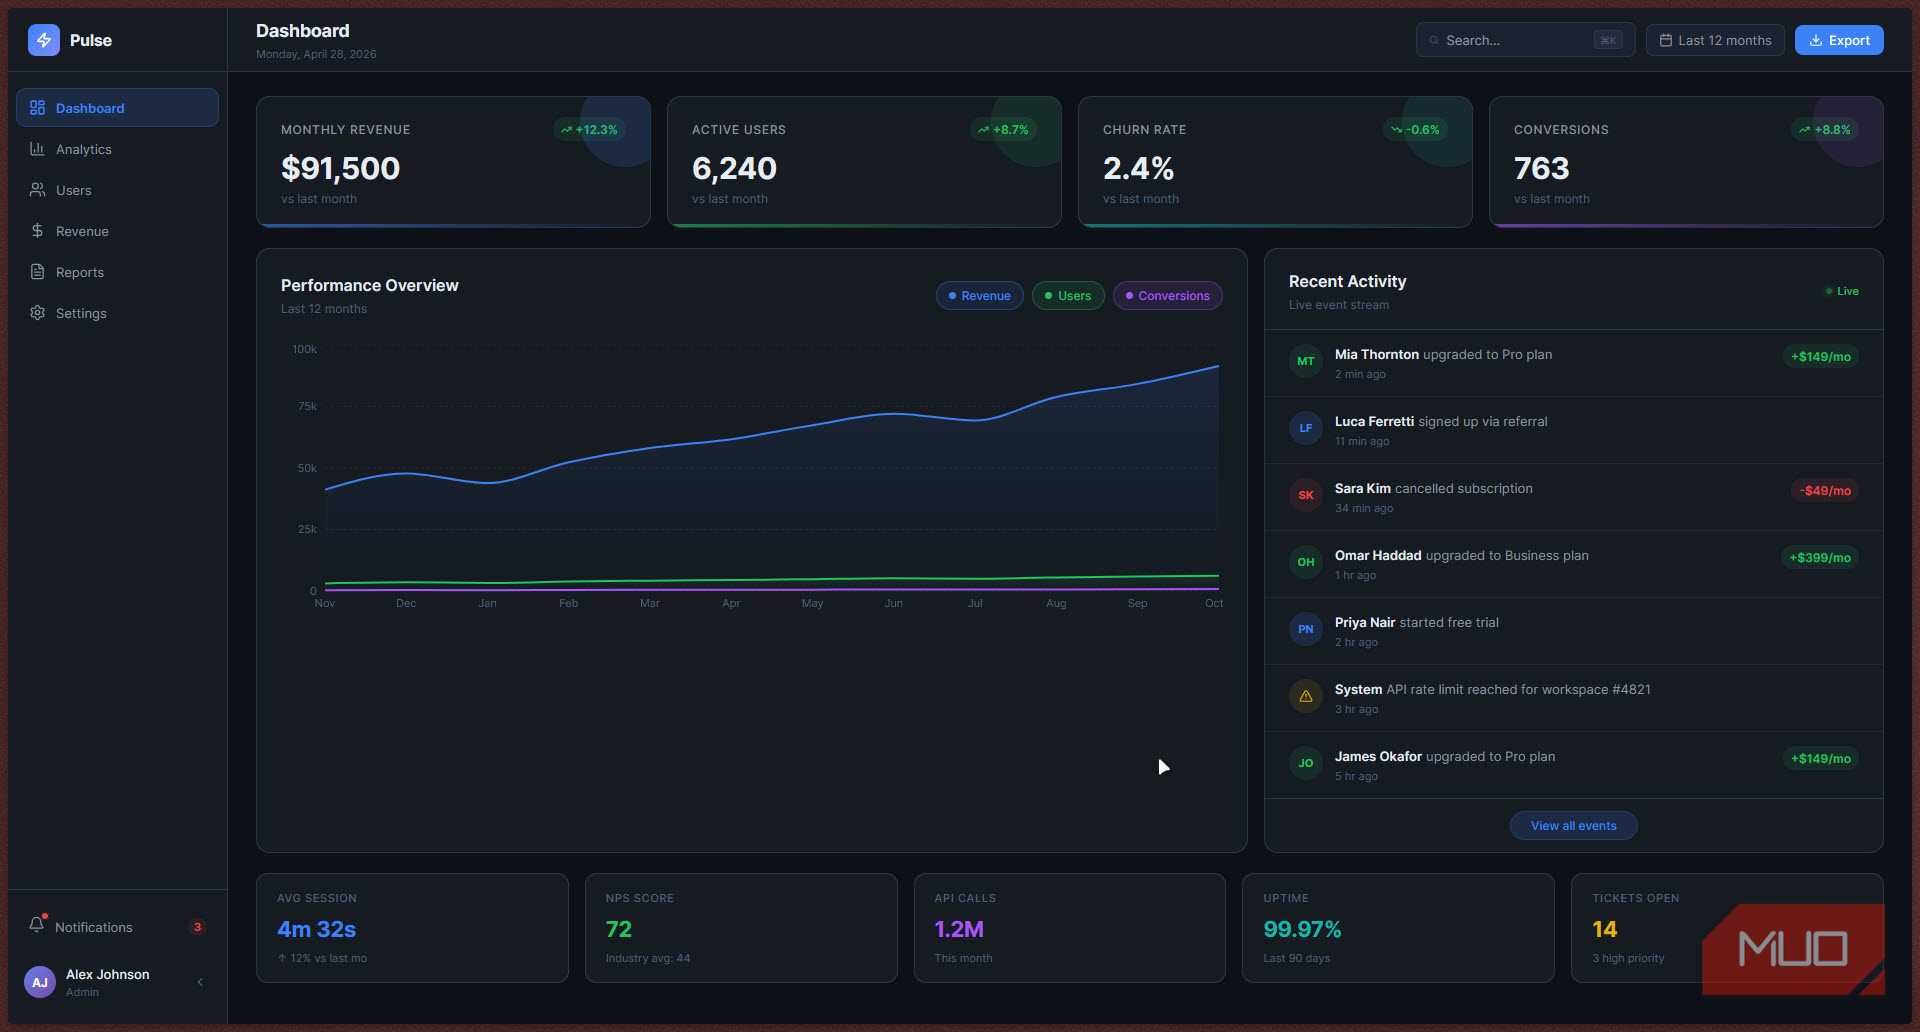Click the Avg Session 4m 32s card

[x=412, y=928]
